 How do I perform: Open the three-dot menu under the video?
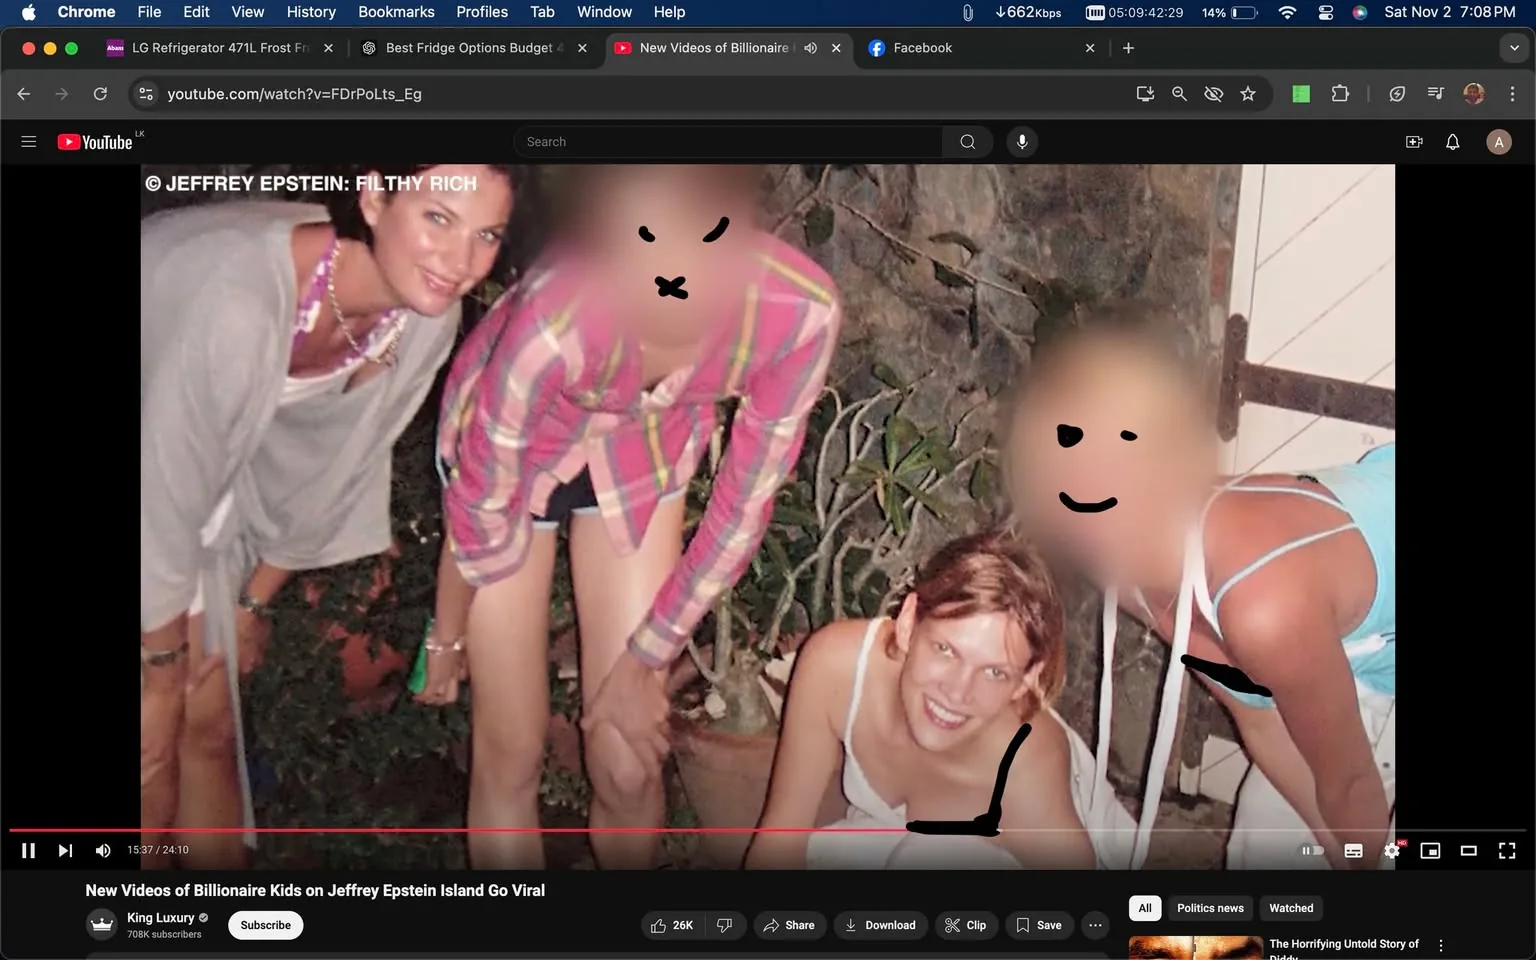click(x=1094, y=925)
